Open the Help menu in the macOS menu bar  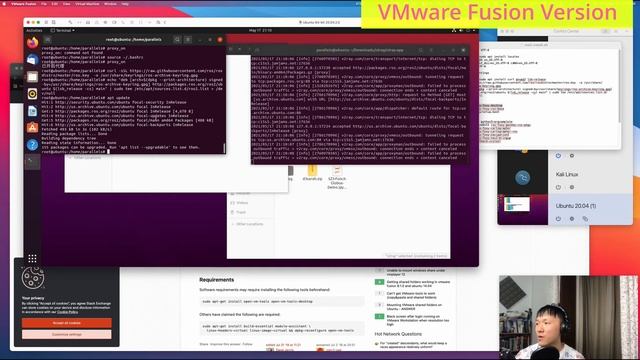coord(125,4)
